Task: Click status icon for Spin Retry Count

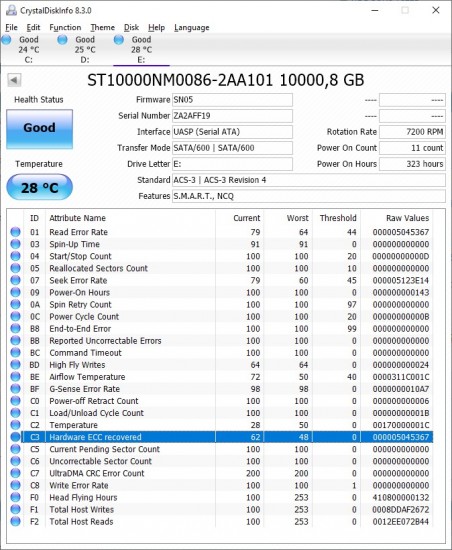Action: pyautogui.click(x=15, y=304)
